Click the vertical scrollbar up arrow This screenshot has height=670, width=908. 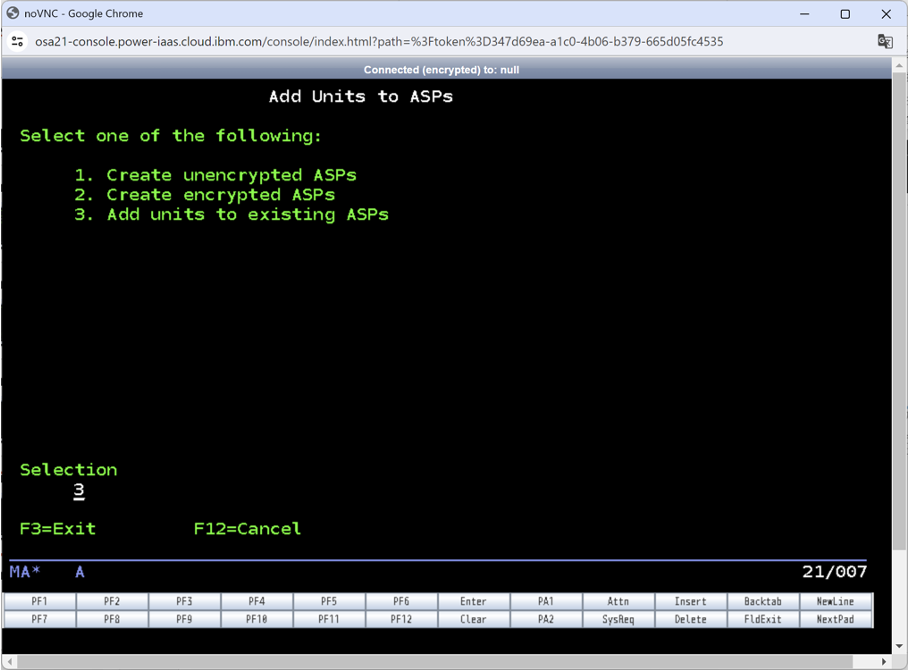coord(899,65)
